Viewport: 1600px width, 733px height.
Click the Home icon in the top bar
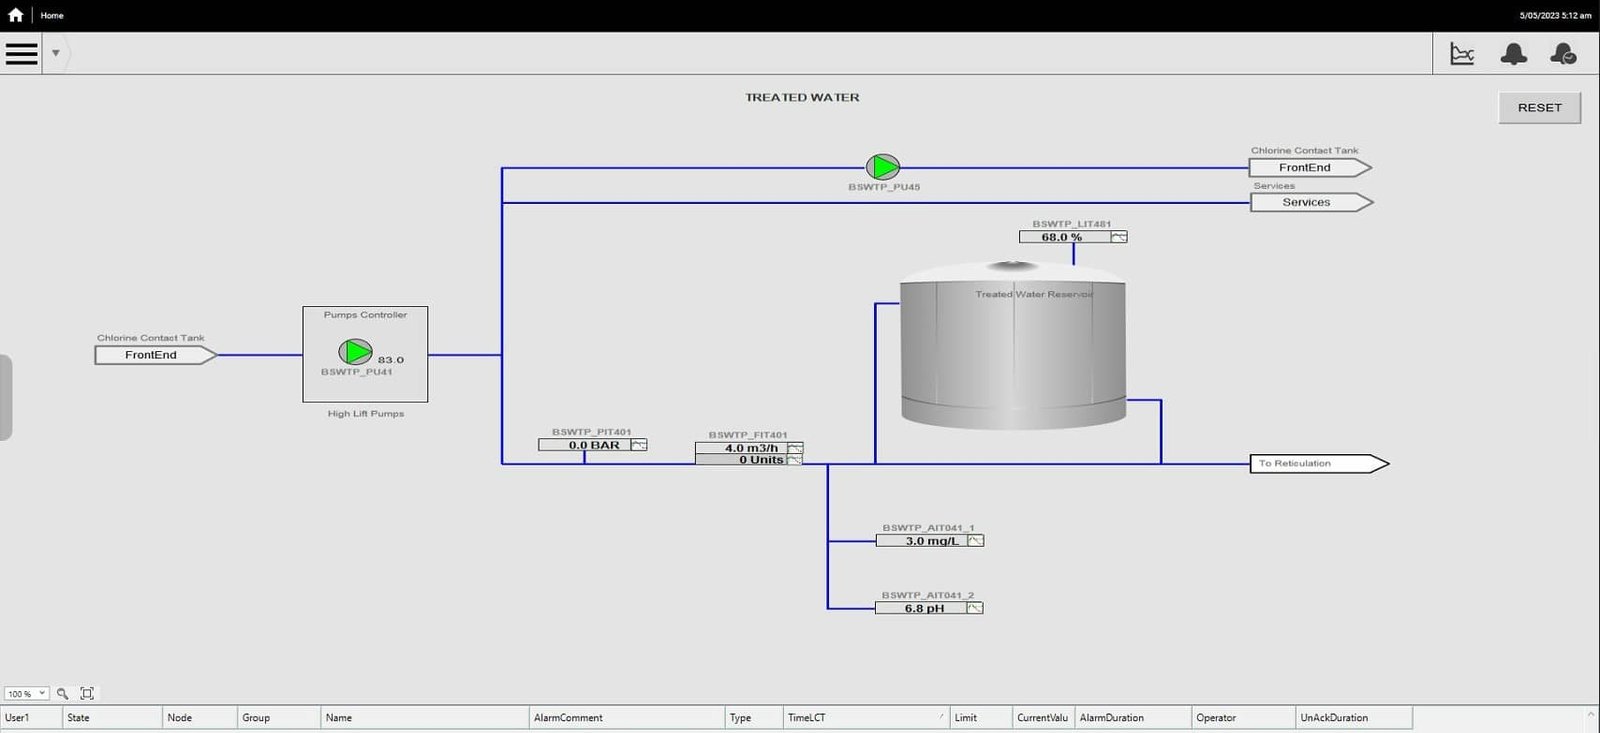pyautogui.click(x=15, y=15)
